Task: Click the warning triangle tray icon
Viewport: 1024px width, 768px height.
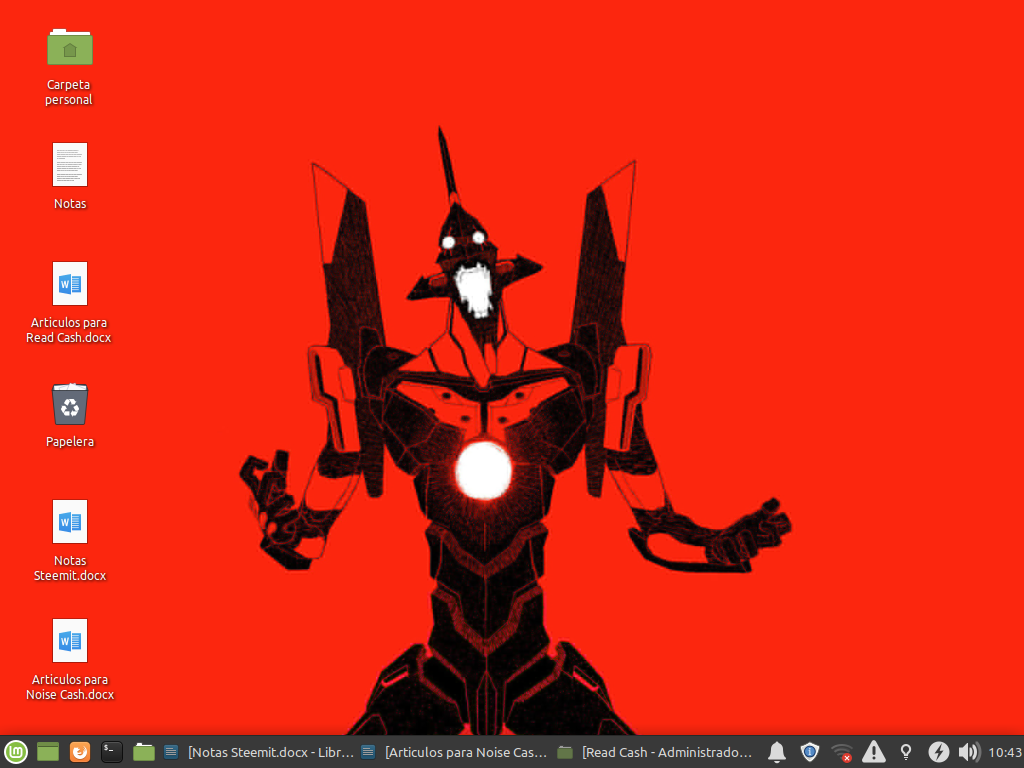Action: coord(874,752)
